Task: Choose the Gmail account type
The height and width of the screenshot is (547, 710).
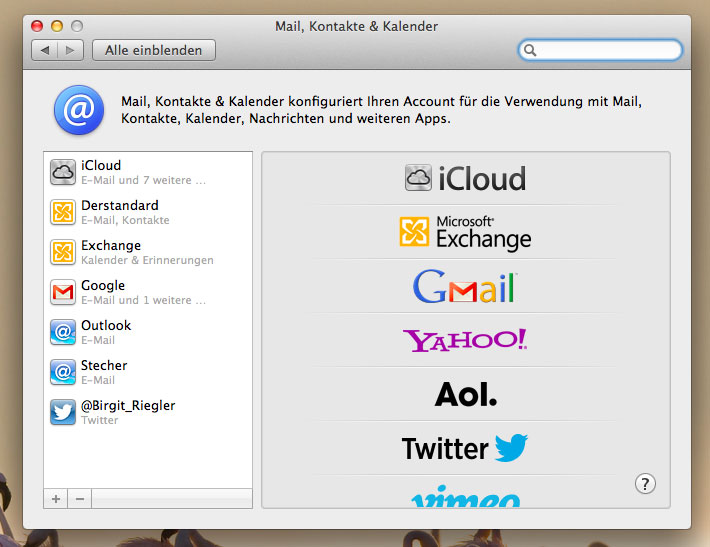Action: 465,286
